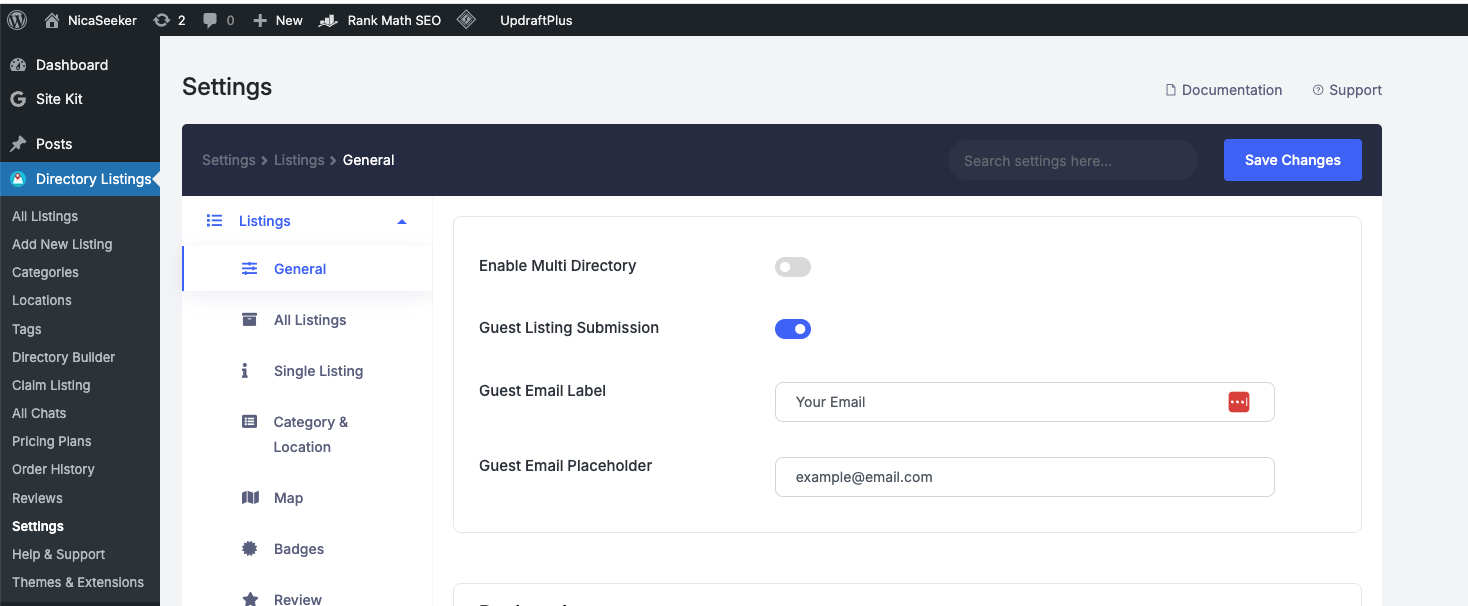The width and height of the screenshot is (1468, 606).
Task: Select Directory Builder in sidebar
Action: [x=63, y=357]
